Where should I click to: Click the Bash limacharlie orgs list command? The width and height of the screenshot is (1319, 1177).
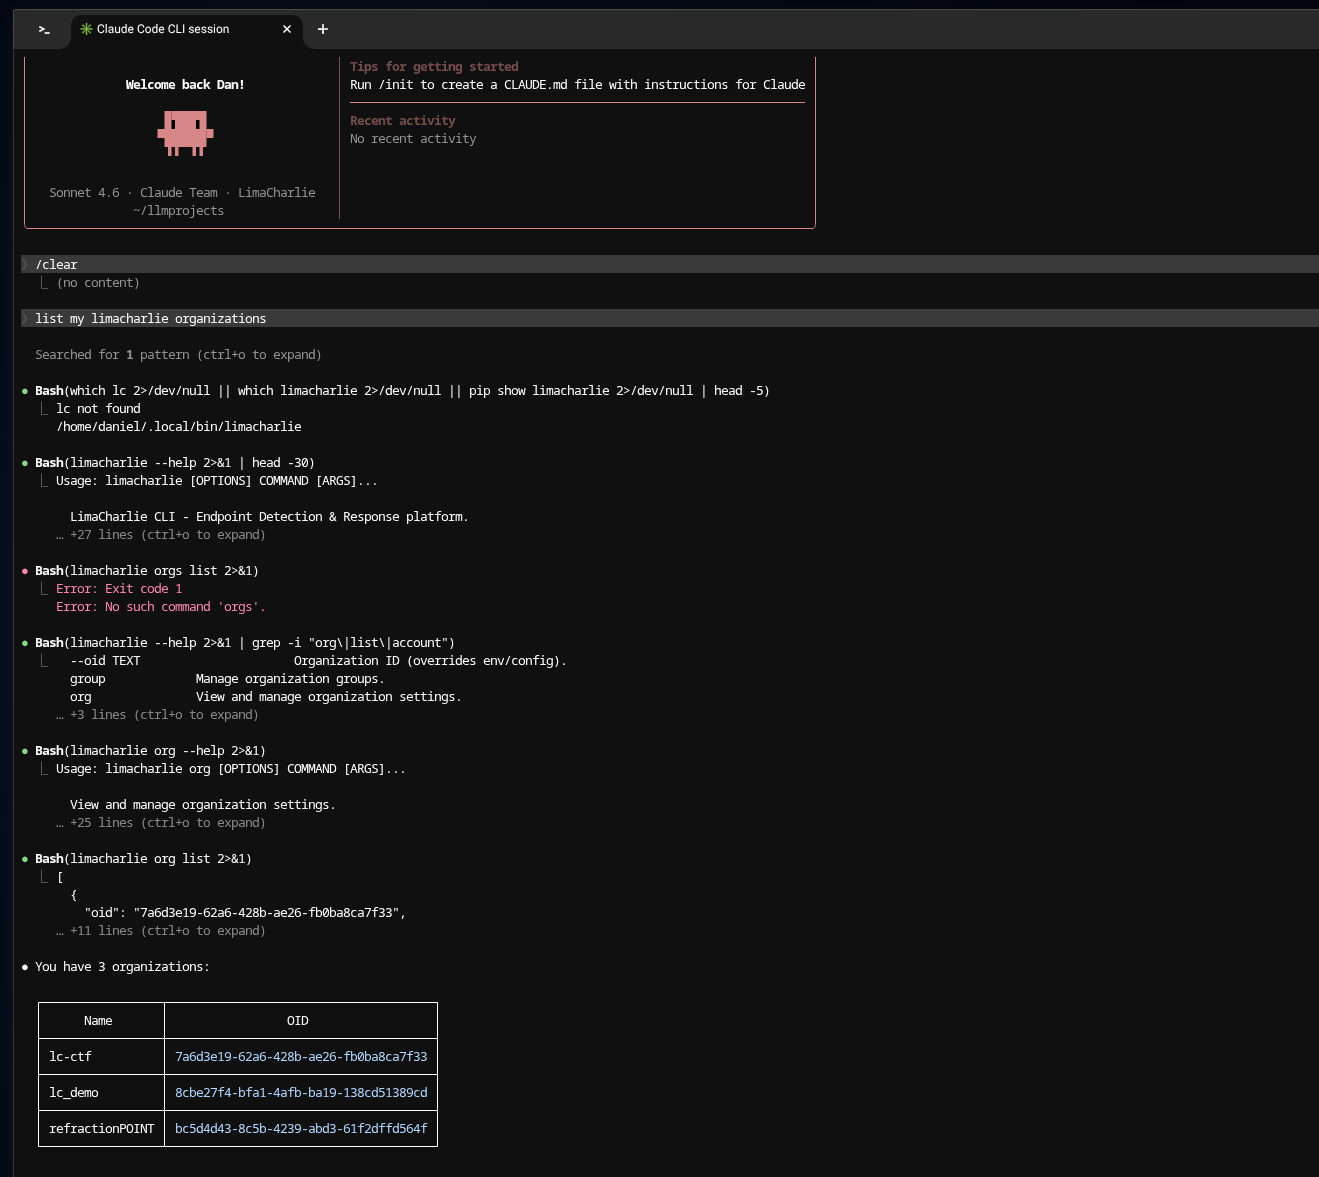[147, 571]
